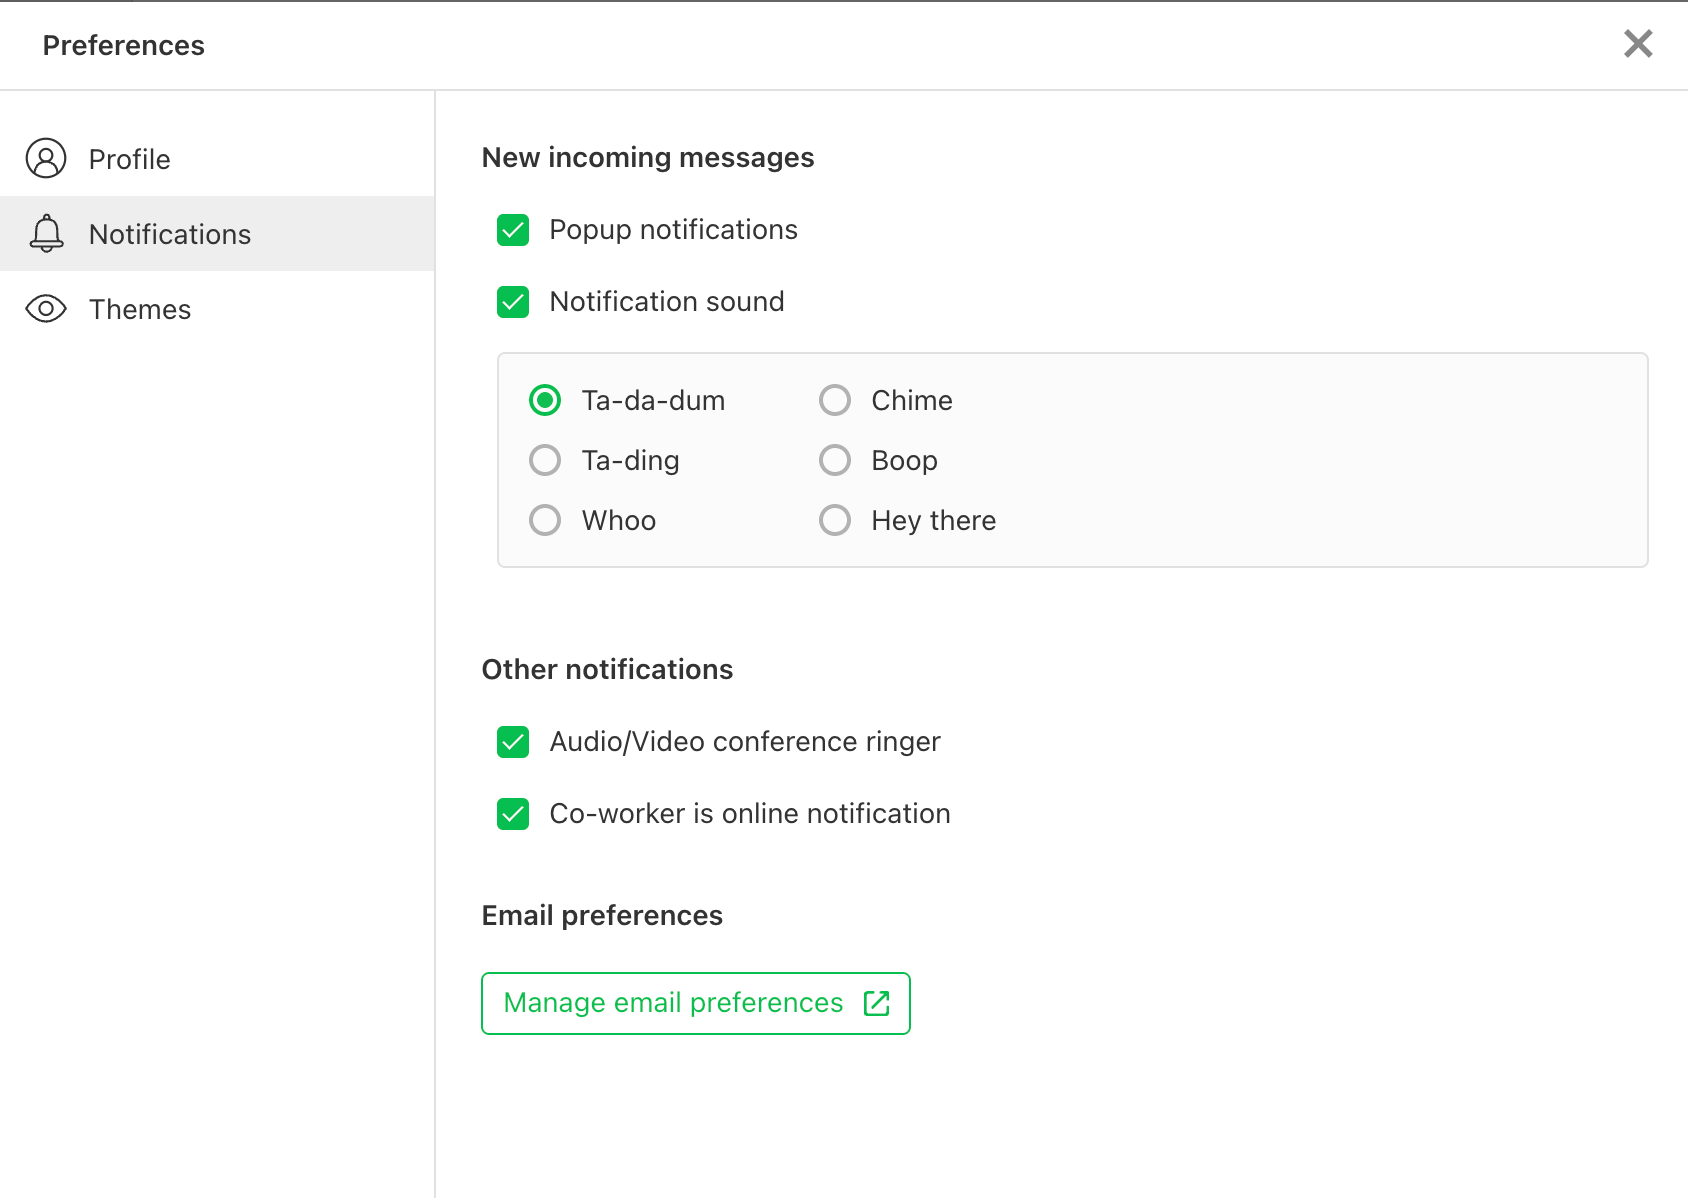
Task: Click the Popup notifications label
Action: click(673, 230)
